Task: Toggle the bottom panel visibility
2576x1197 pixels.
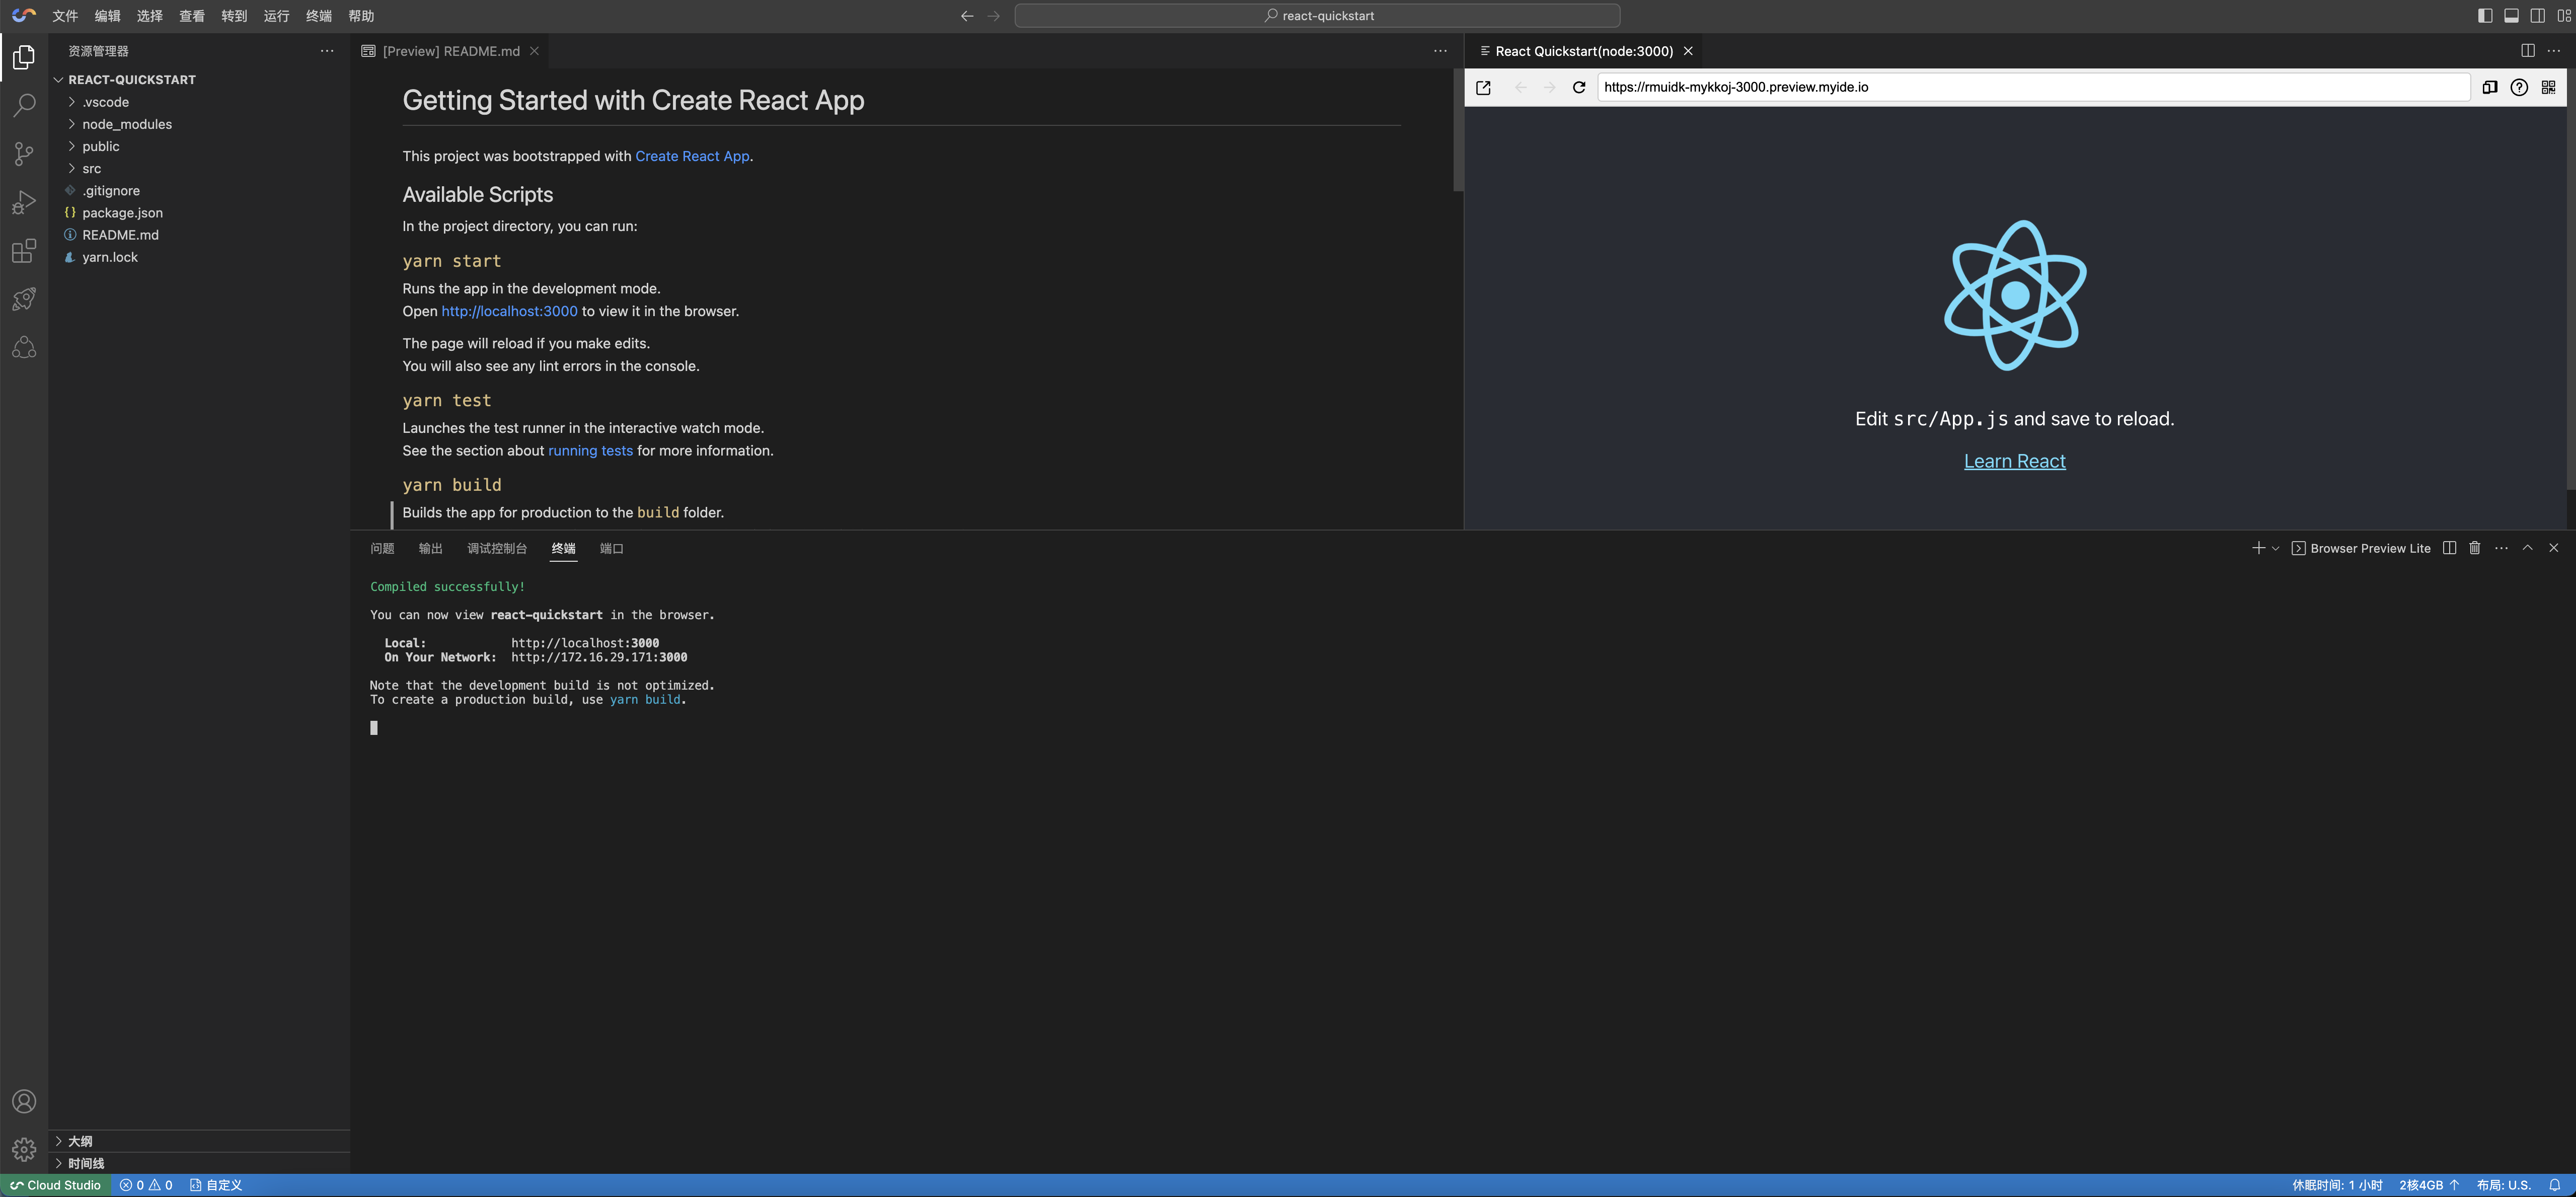Action: click(2511, 15)
